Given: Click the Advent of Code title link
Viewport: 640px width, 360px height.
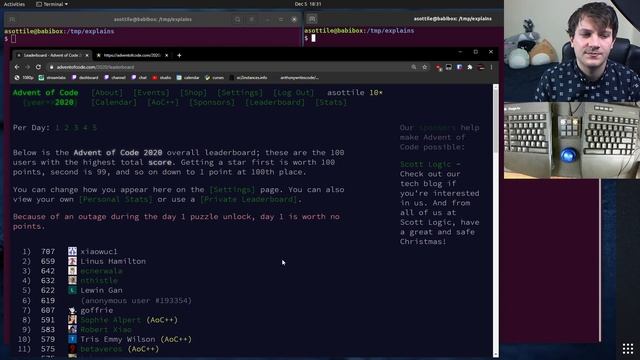Looking at the screenshot, I should click(45, 92).
